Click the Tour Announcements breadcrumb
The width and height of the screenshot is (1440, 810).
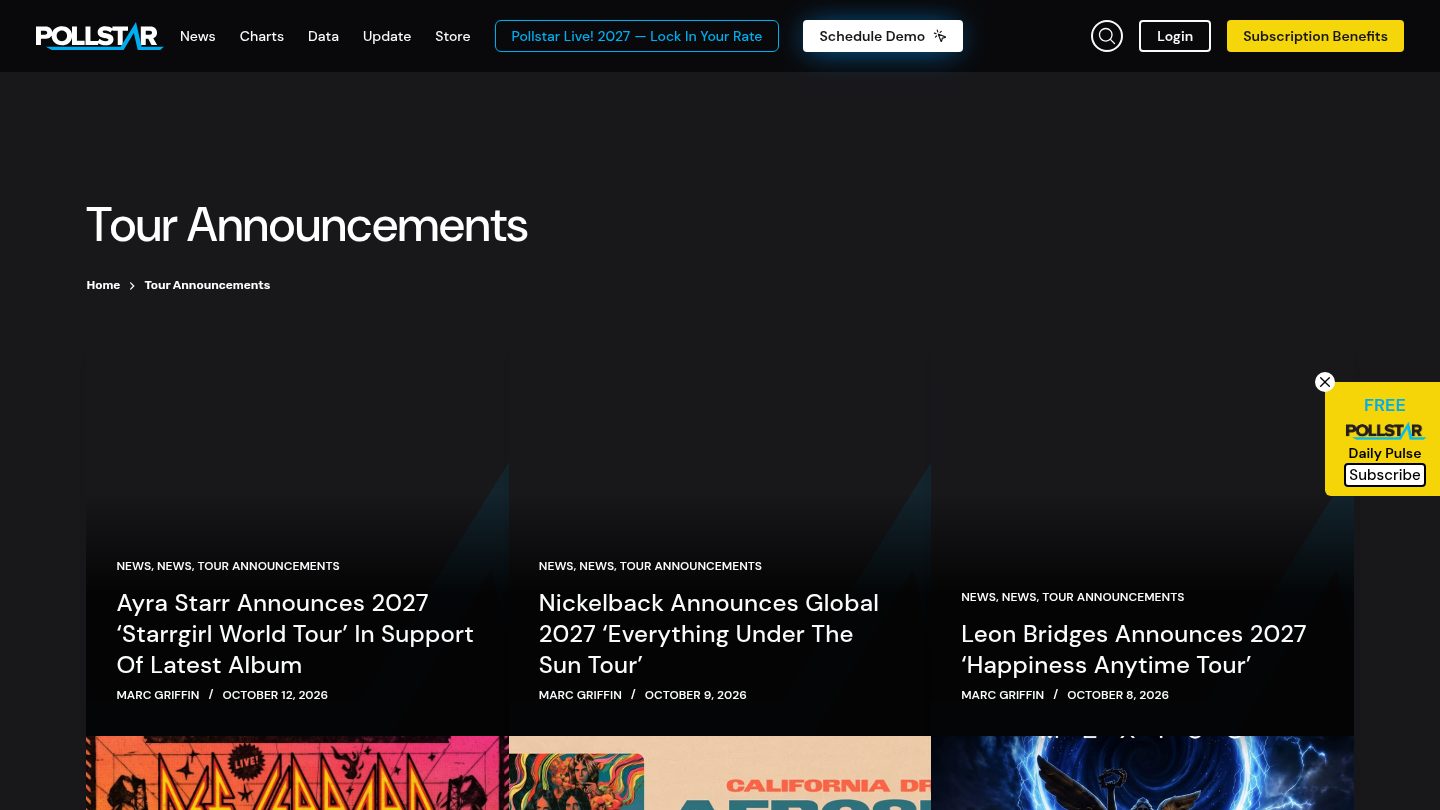(x=207, y=285)
